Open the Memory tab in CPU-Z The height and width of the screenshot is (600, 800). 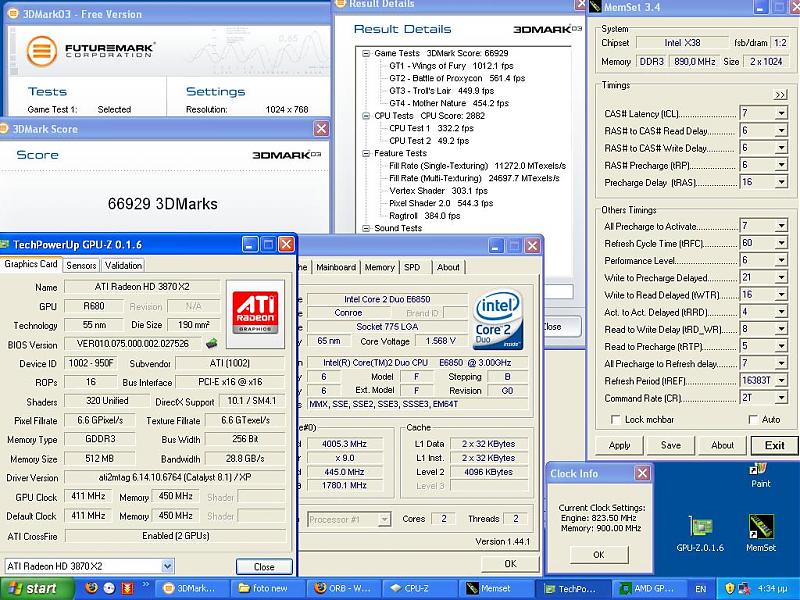380,267
